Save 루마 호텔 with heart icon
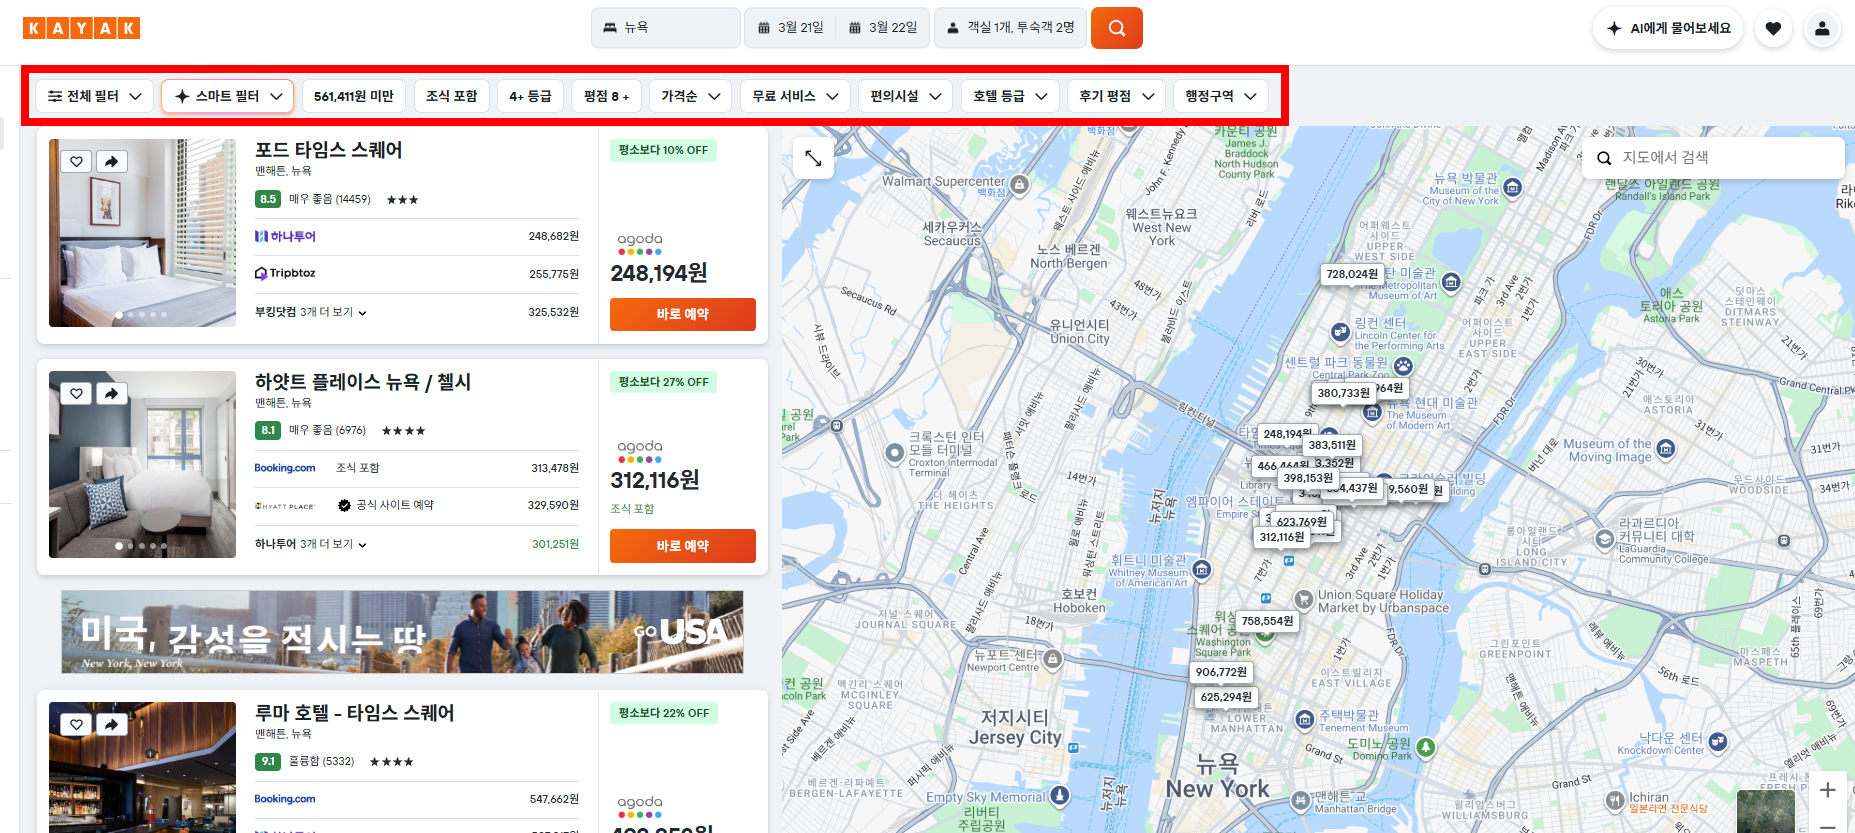This screenshot has width=1855, height=833. coord(77,725)
